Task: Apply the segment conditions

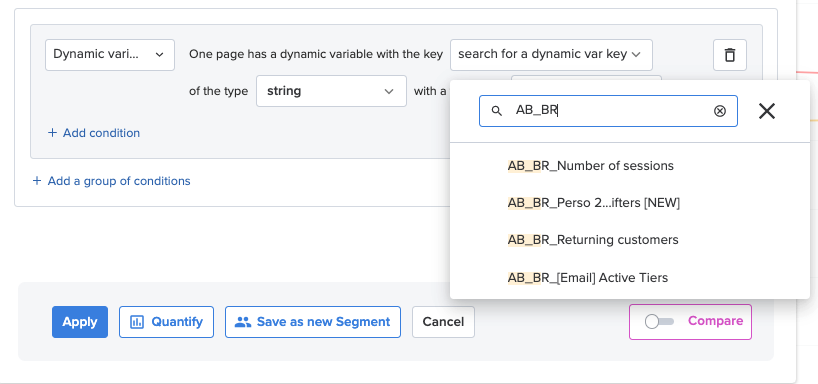Action: click(80, 322)
